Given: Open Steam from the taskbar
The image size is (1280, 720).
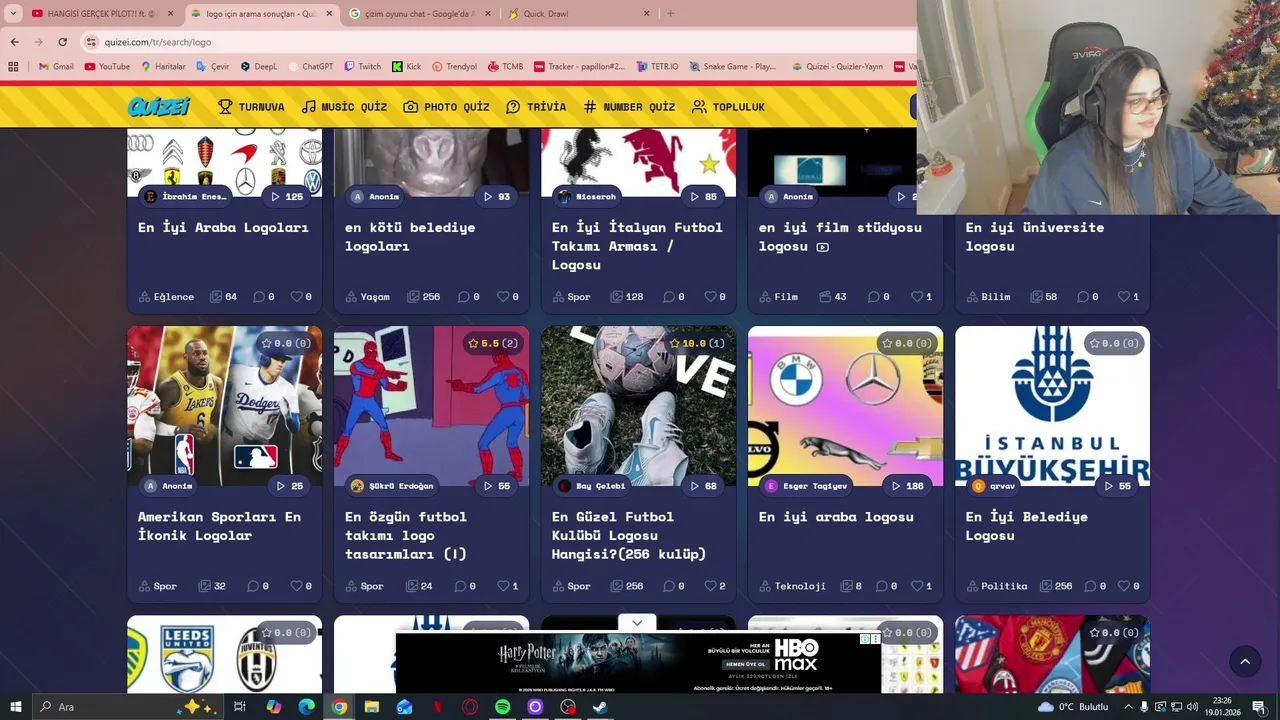Looking at the screenshot, I should [600, 707].
